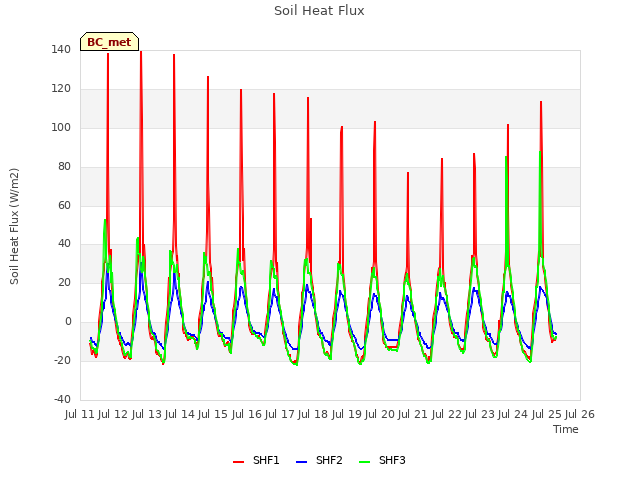
Task: Click the 100 y-axis tick label
Action: pyautogui.click(x=61, y=128)
